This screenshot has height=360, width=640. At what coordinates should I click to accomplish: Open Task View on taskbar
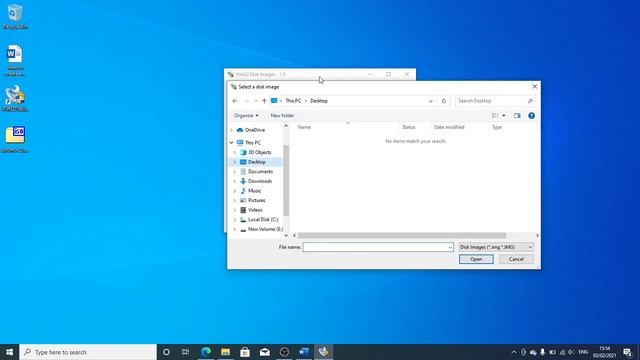pyautogui.click(x=185, y=352)
